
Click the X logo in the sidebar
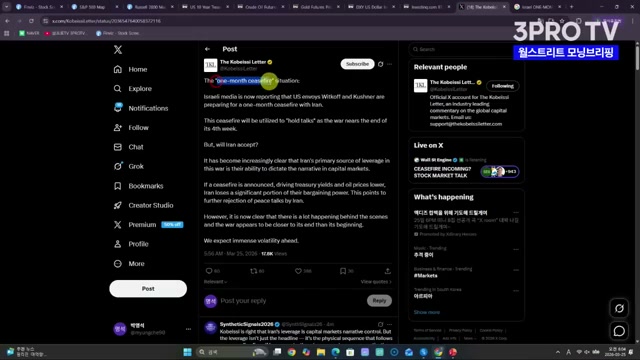pos(118,50)
